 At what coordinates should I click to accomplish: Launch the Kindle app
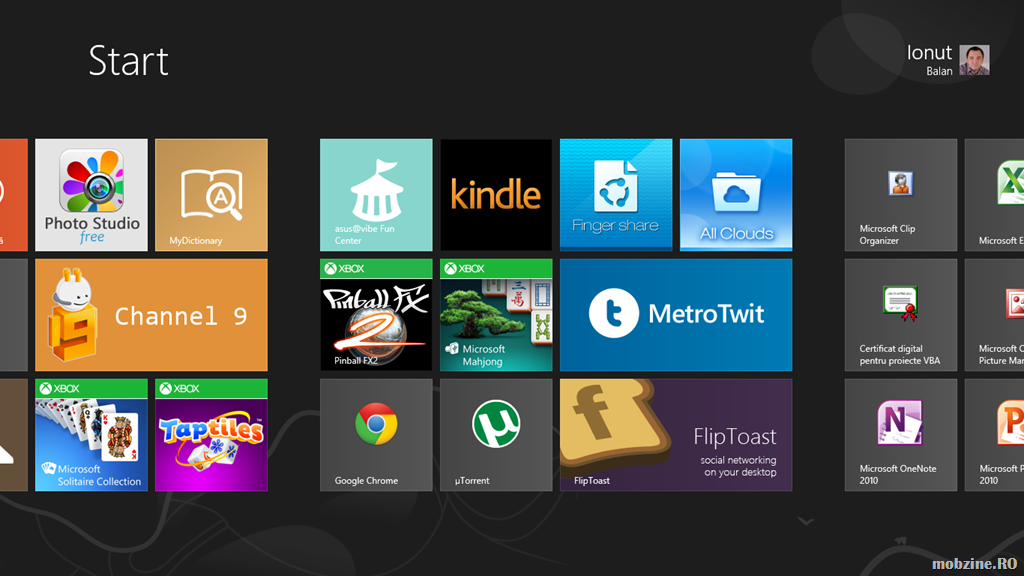tap(496, 195)
